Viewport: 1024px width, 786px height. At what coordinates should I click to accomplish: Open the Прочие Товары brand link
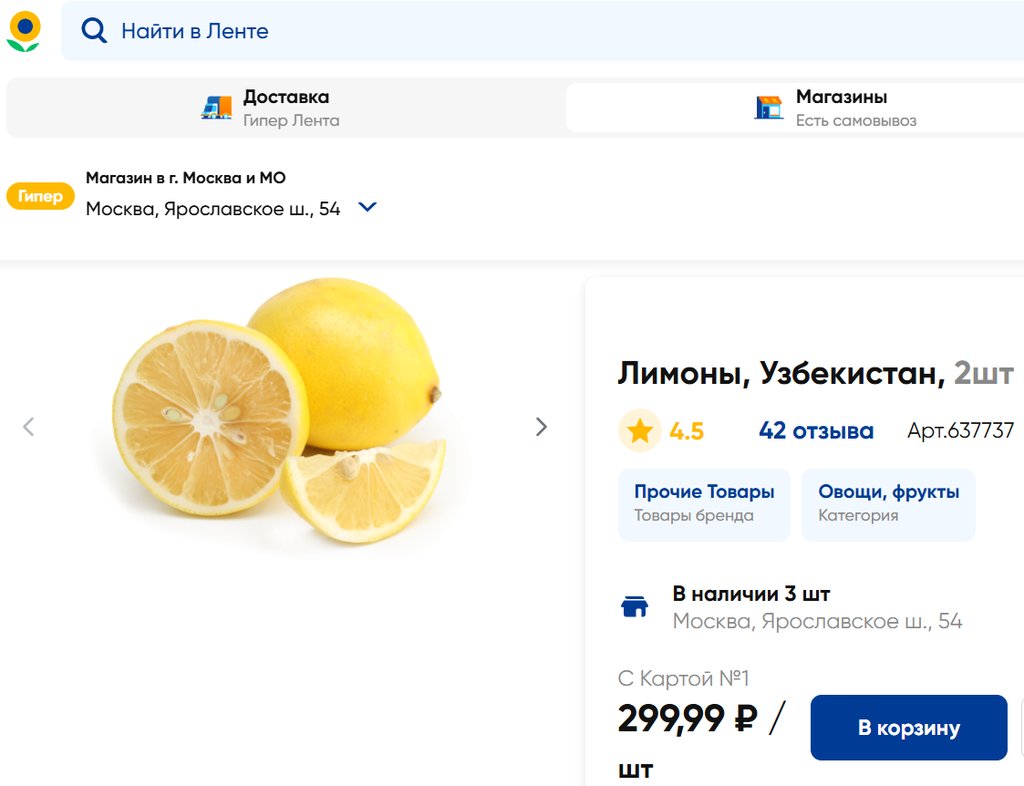click(704, 504)
